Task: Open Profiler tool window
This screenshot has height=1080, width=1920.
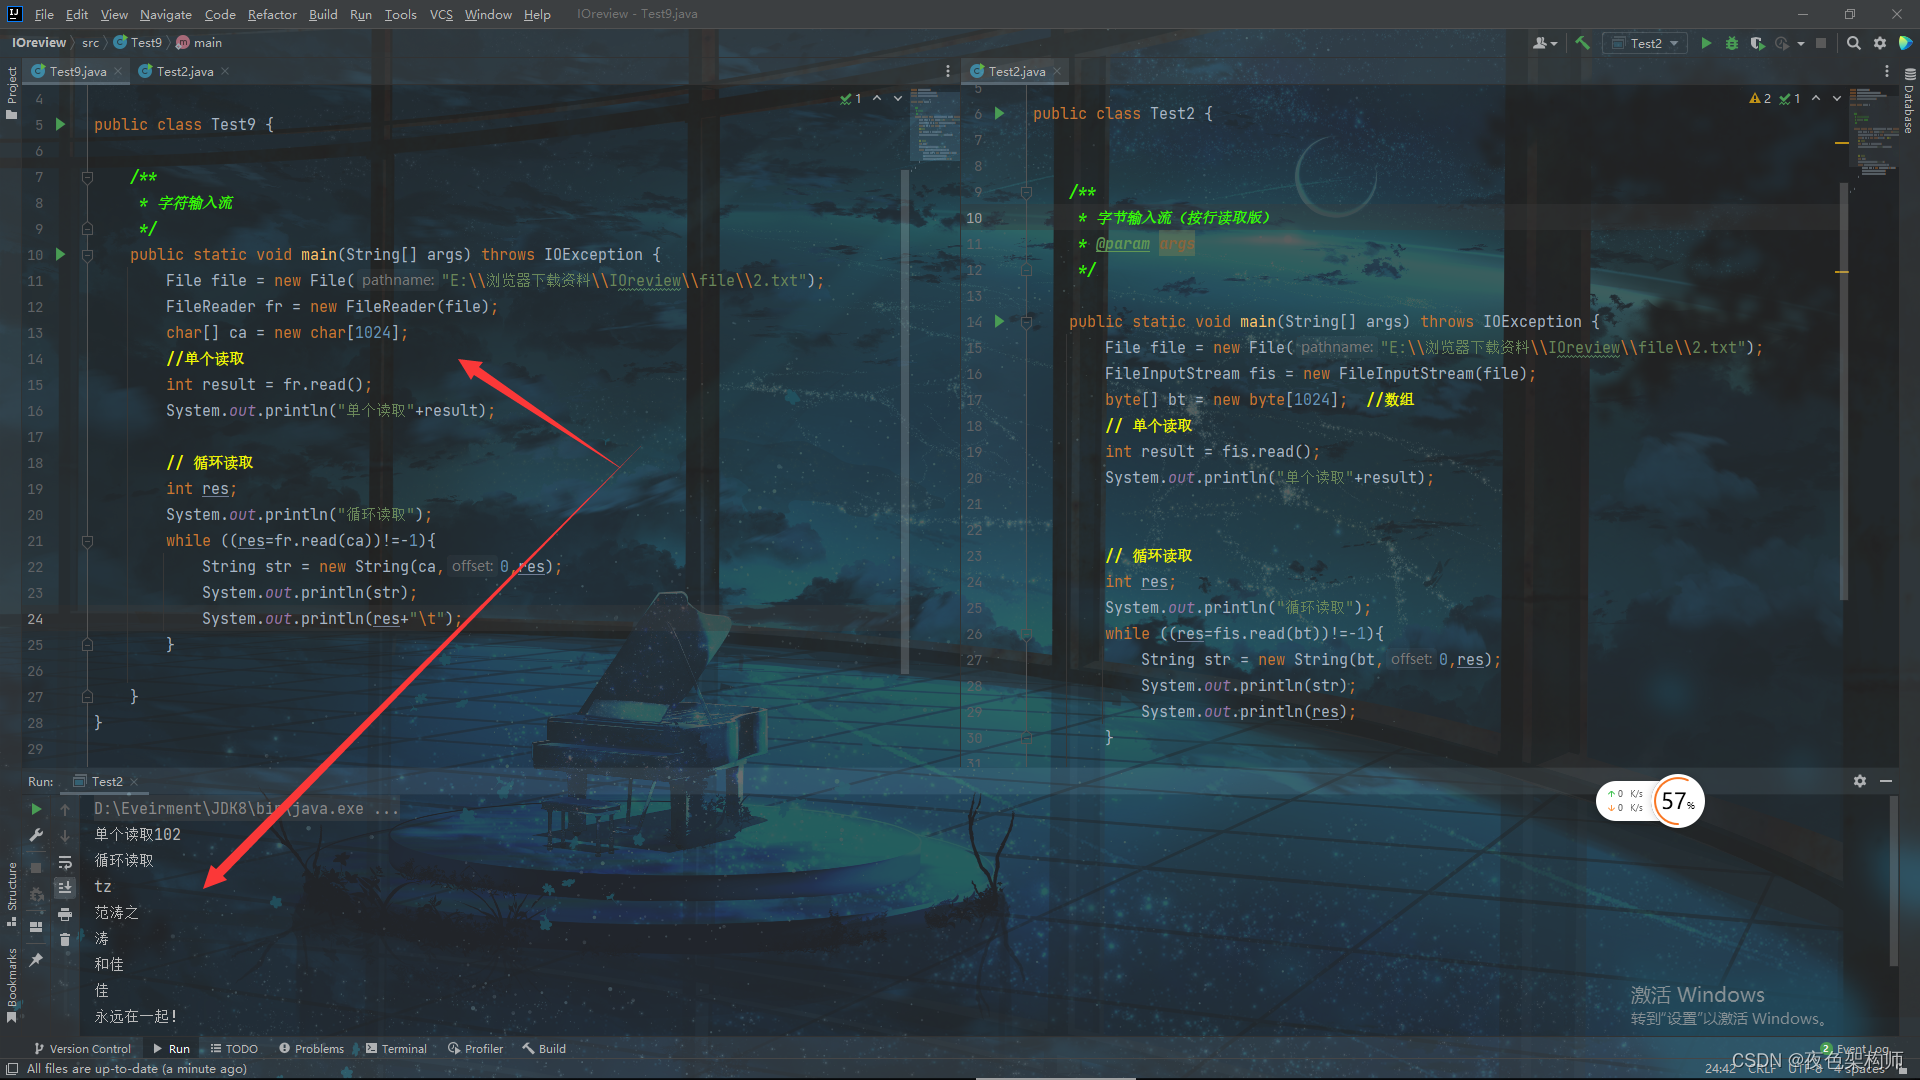Action: click(476, 1048)
